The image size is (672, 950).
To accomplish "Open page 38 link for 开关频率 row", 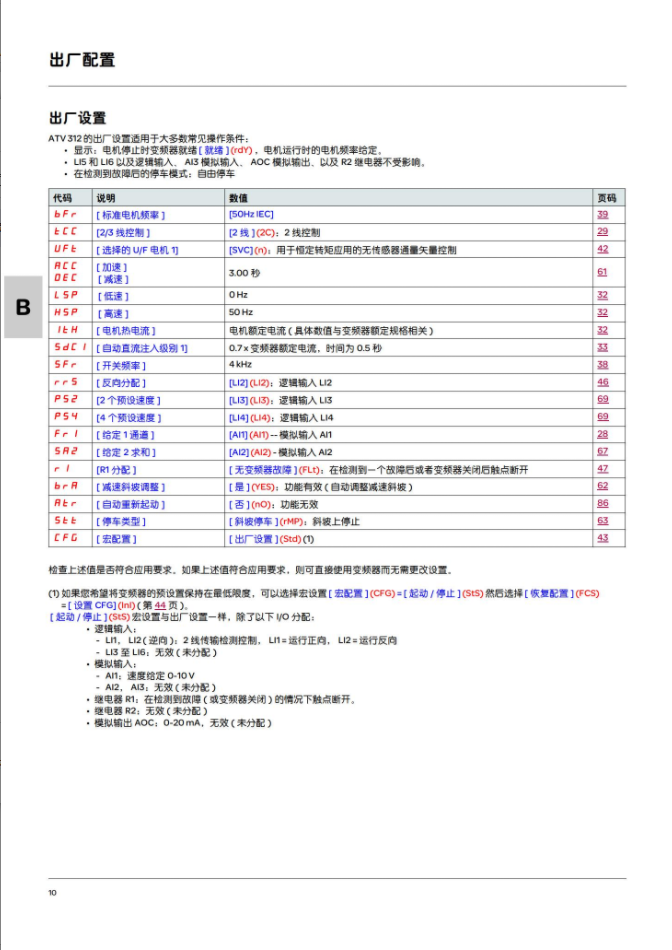I will [x=602, y=365].
